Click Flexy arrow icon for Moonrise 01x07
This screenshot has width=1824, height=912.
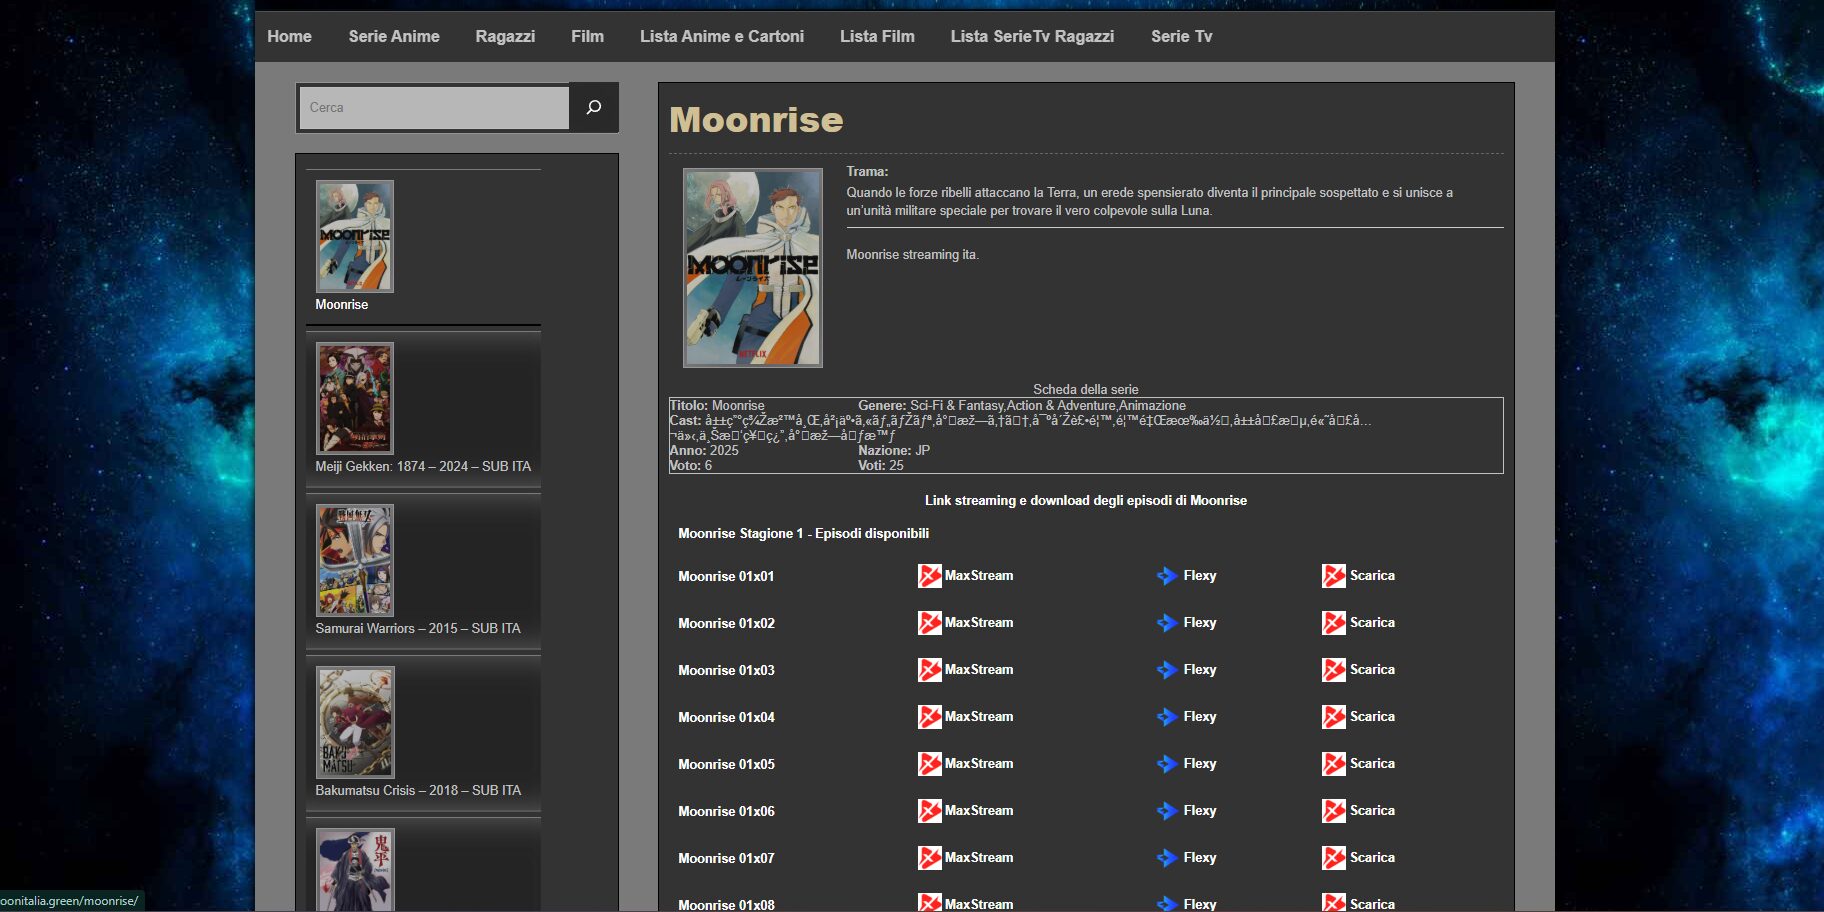click(1167, 858)
